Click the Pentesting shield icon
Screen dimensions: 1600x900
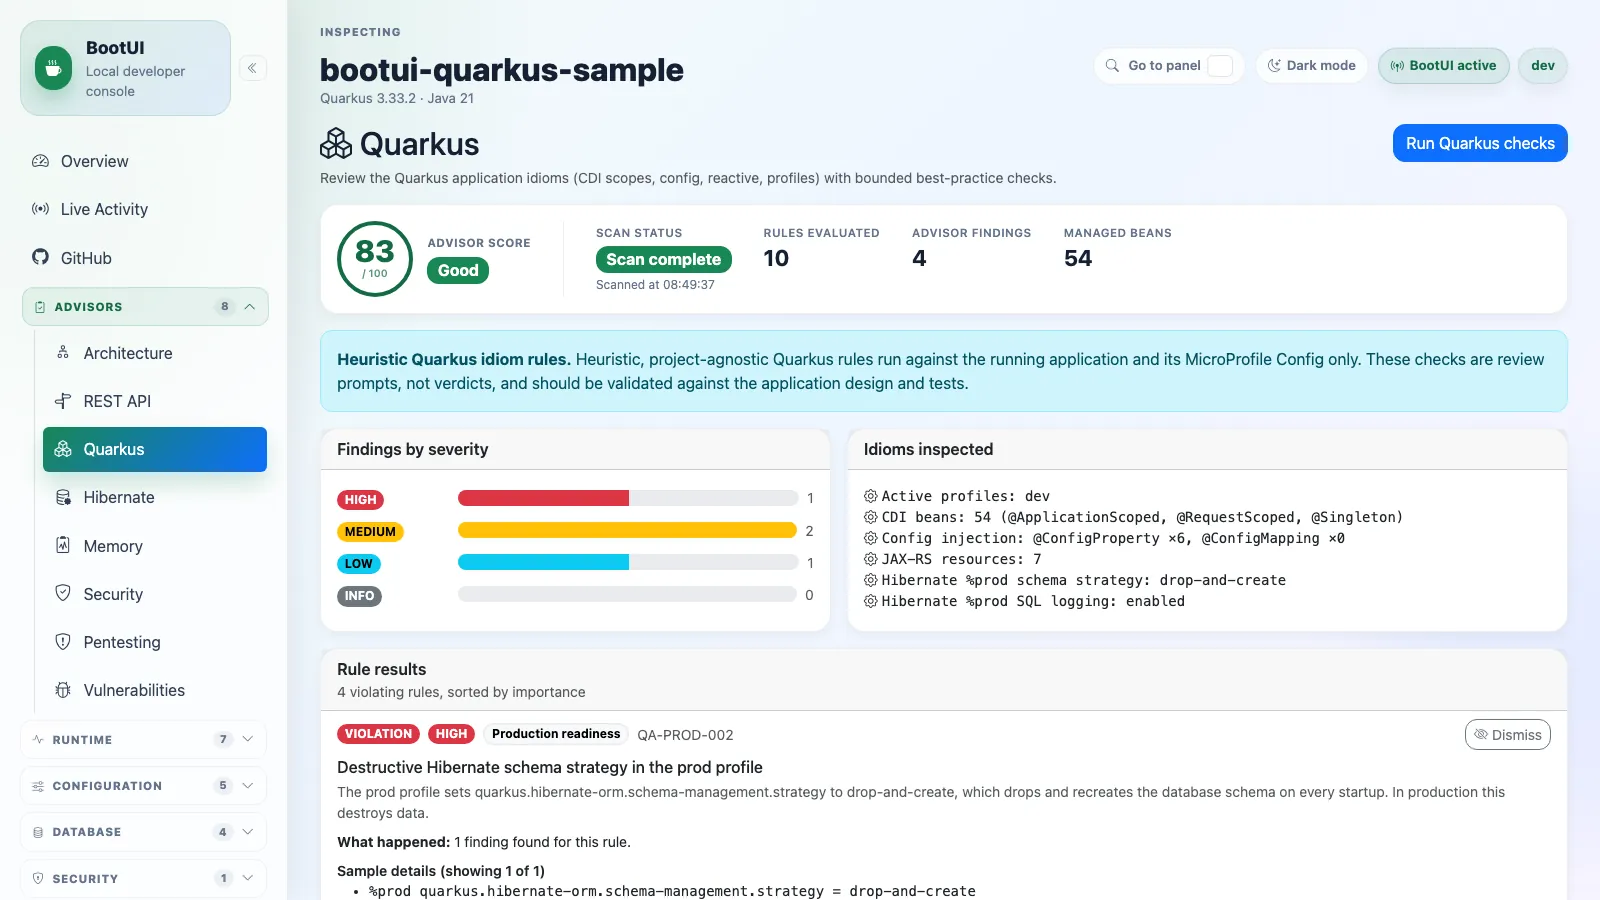[x=63, y=641]
